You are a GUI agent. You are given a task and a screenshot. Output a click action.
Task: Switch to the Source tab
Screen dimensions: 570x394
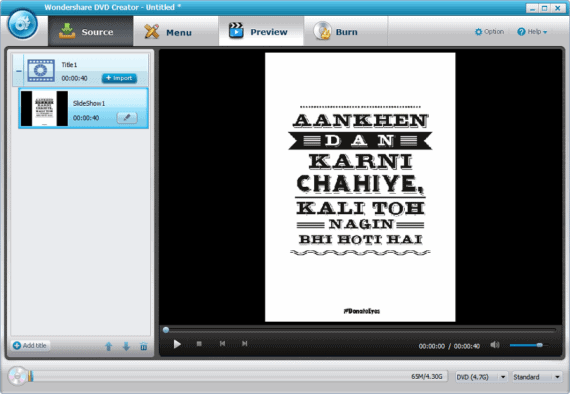point(91,32)
